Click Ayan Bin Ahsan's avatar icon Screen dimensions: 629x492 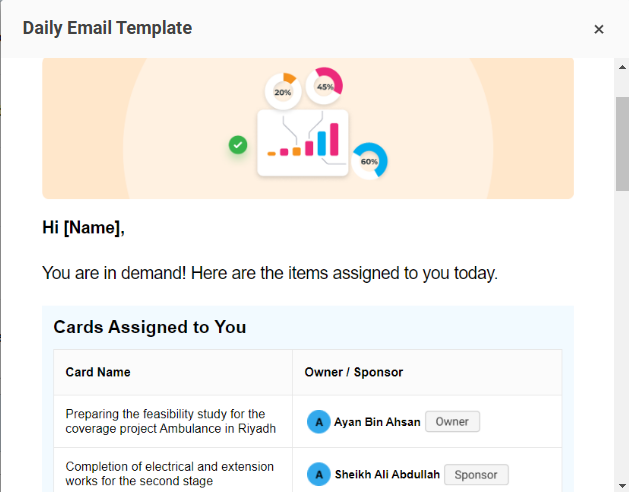point(319,422)
